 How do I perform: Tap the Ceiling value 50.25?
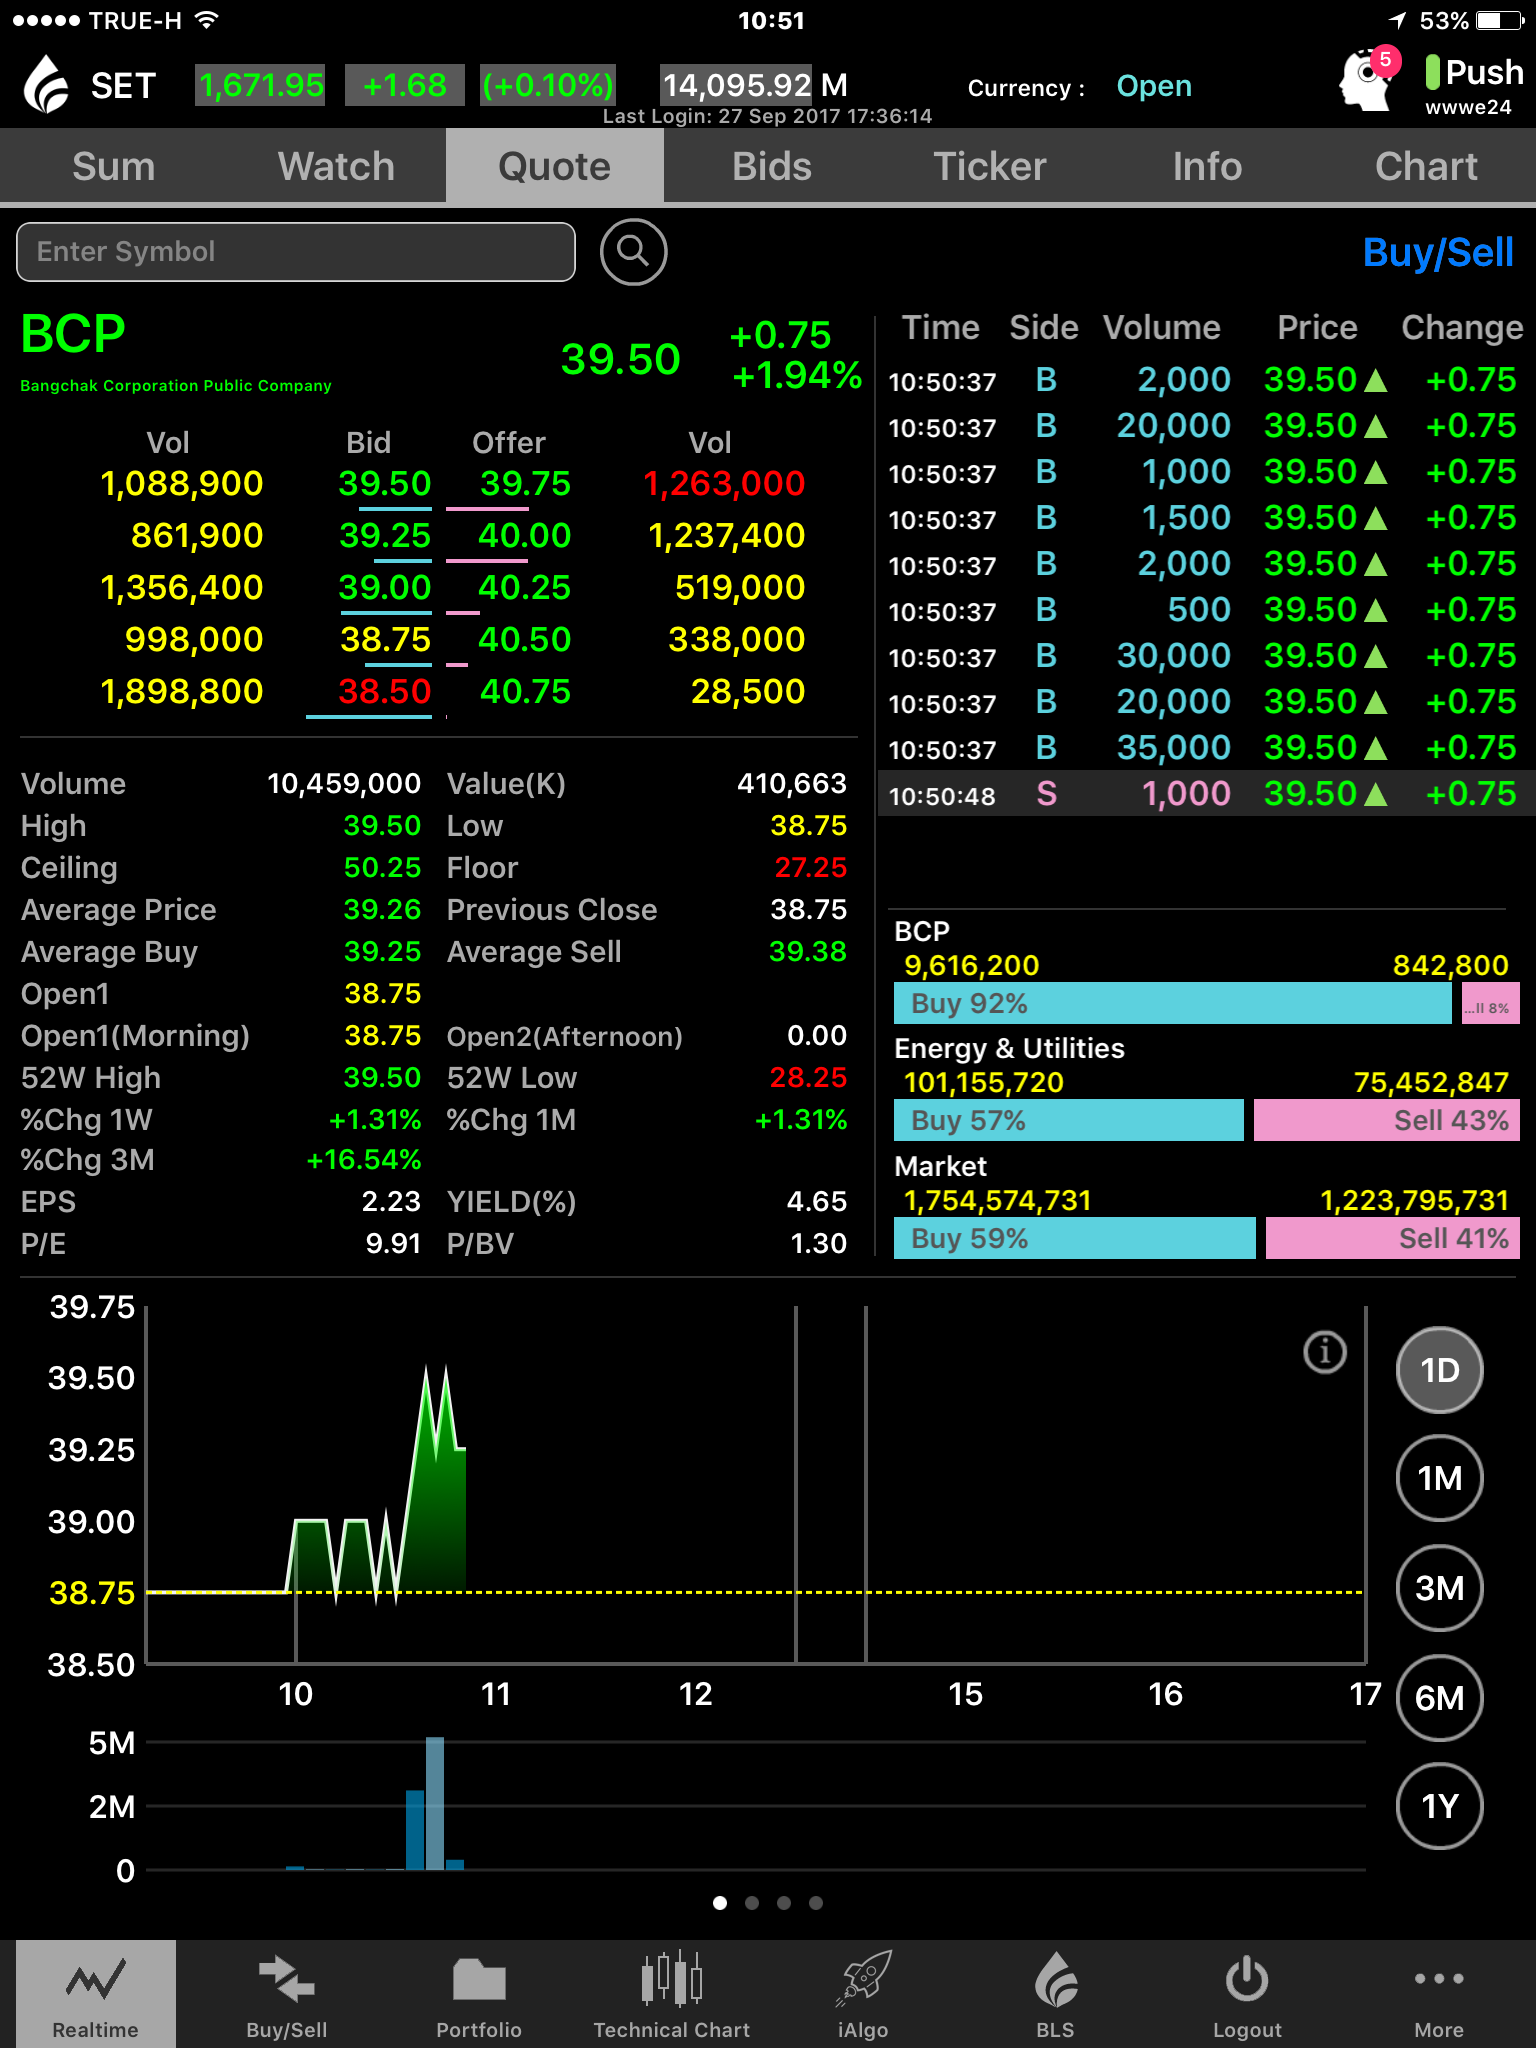(382, 867)
